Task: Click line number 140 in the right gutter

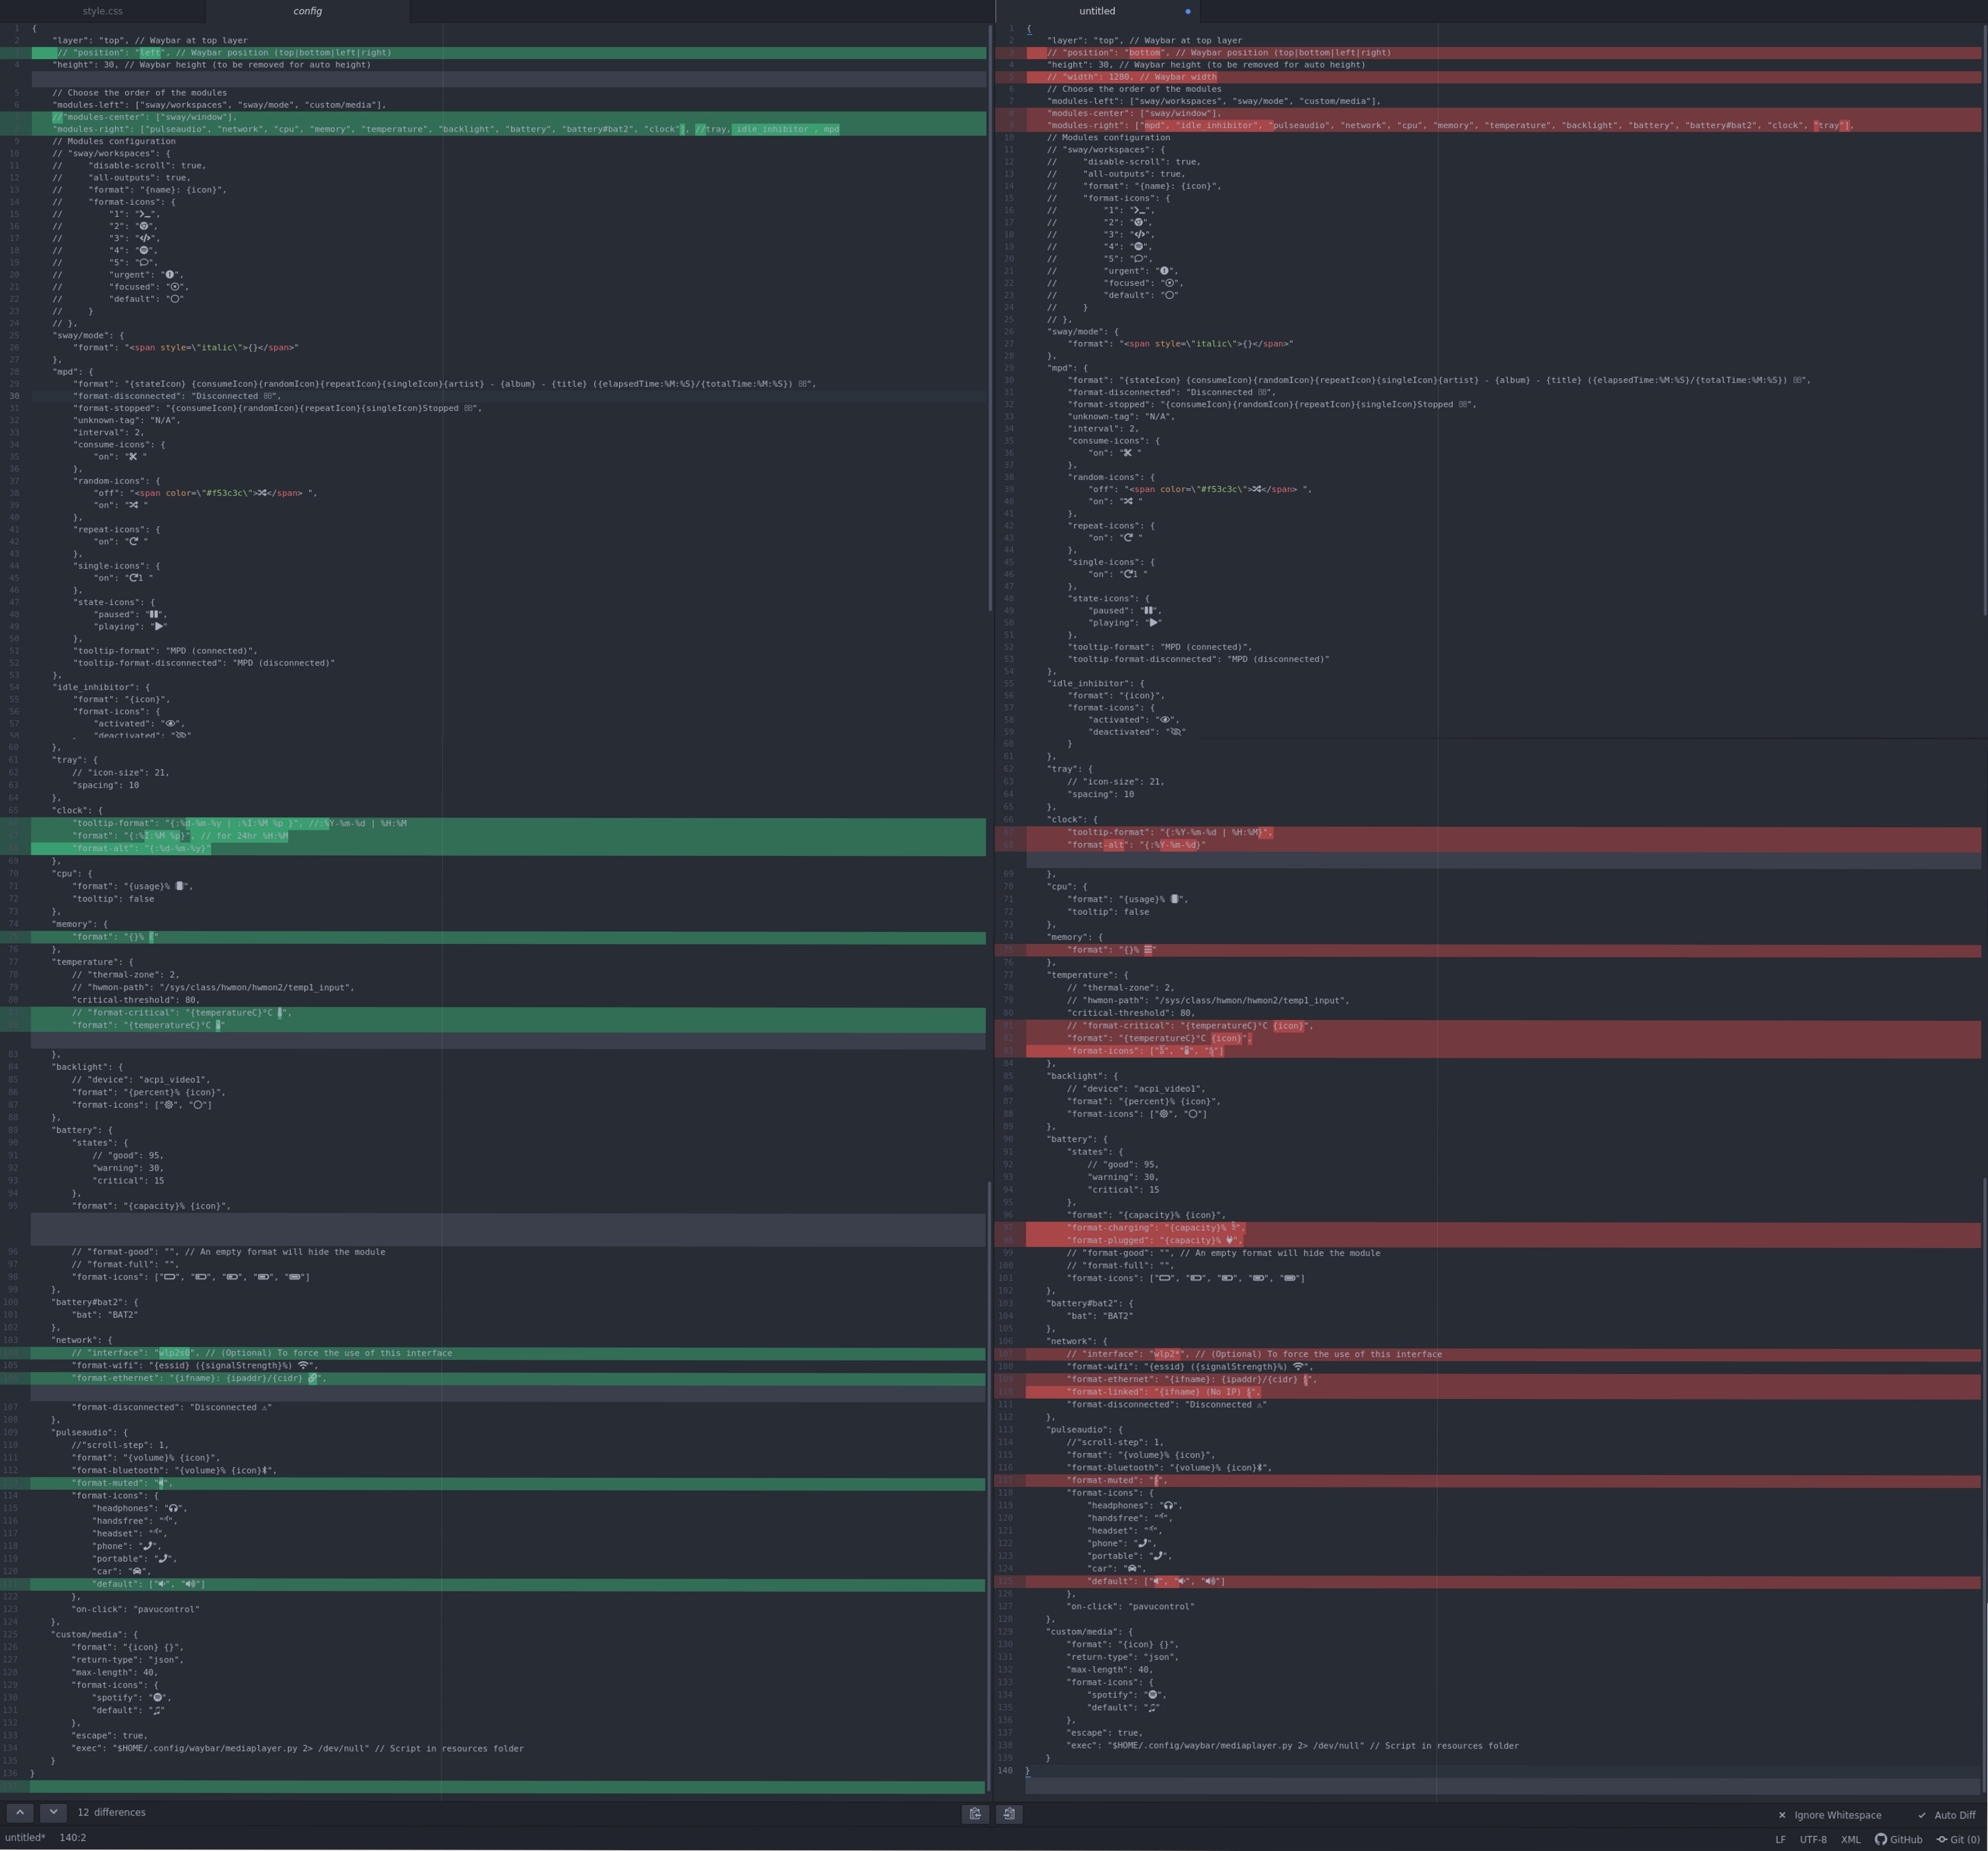Action: tap(1004, 1771)
